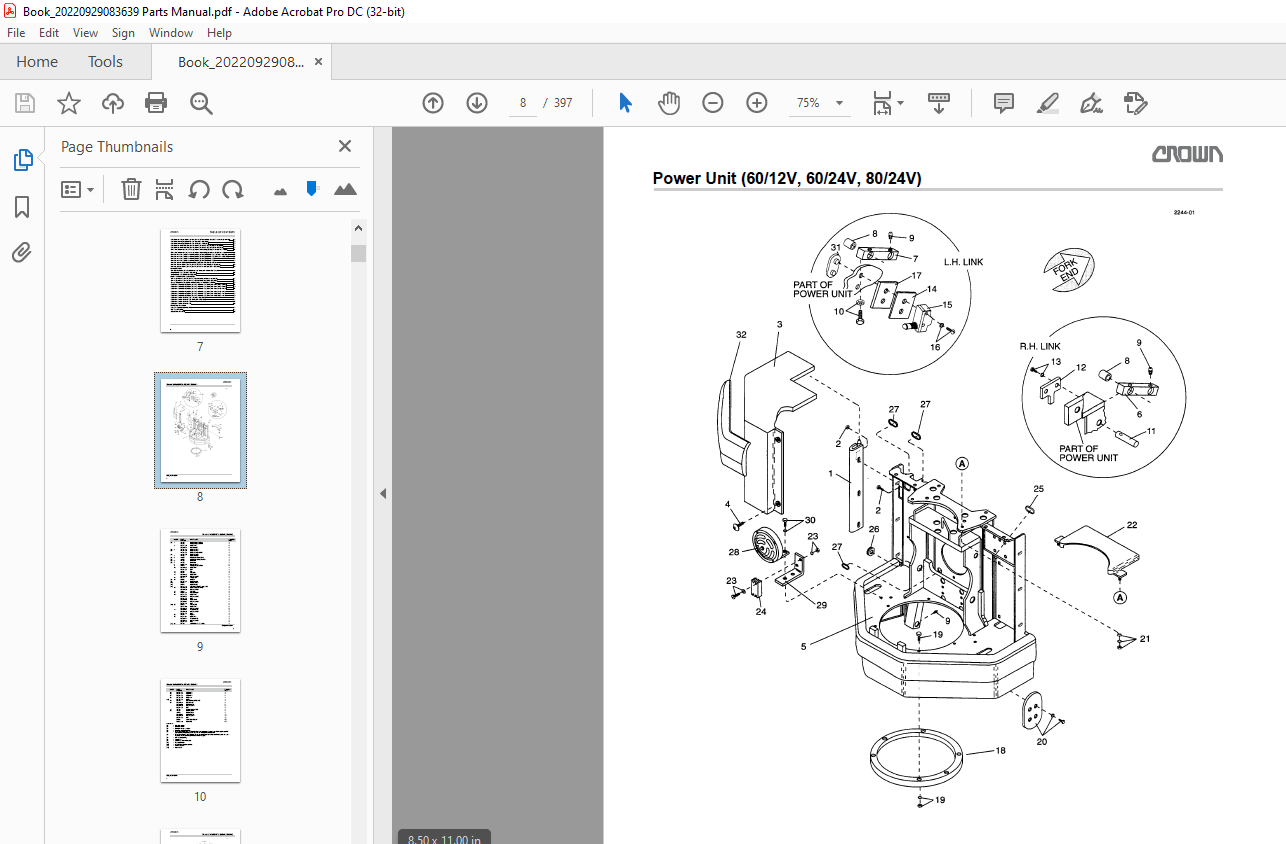The width and height of the screenshot is (1286, 844).
Task: Select the page 10 thumbnail
Action: [200, 731]
